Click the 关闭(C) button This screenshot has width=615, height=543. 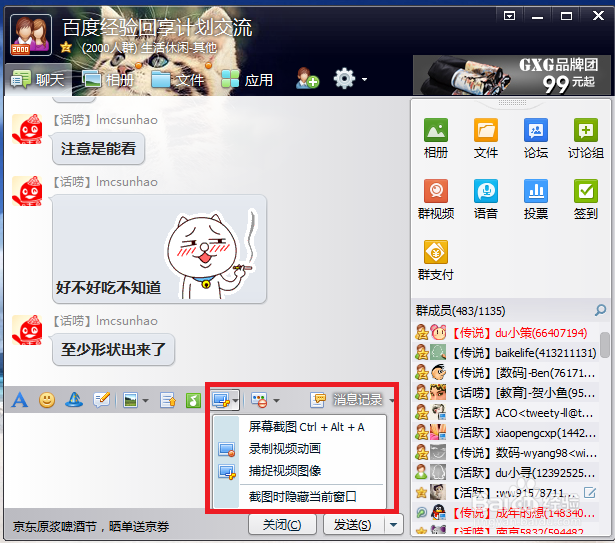282,525
